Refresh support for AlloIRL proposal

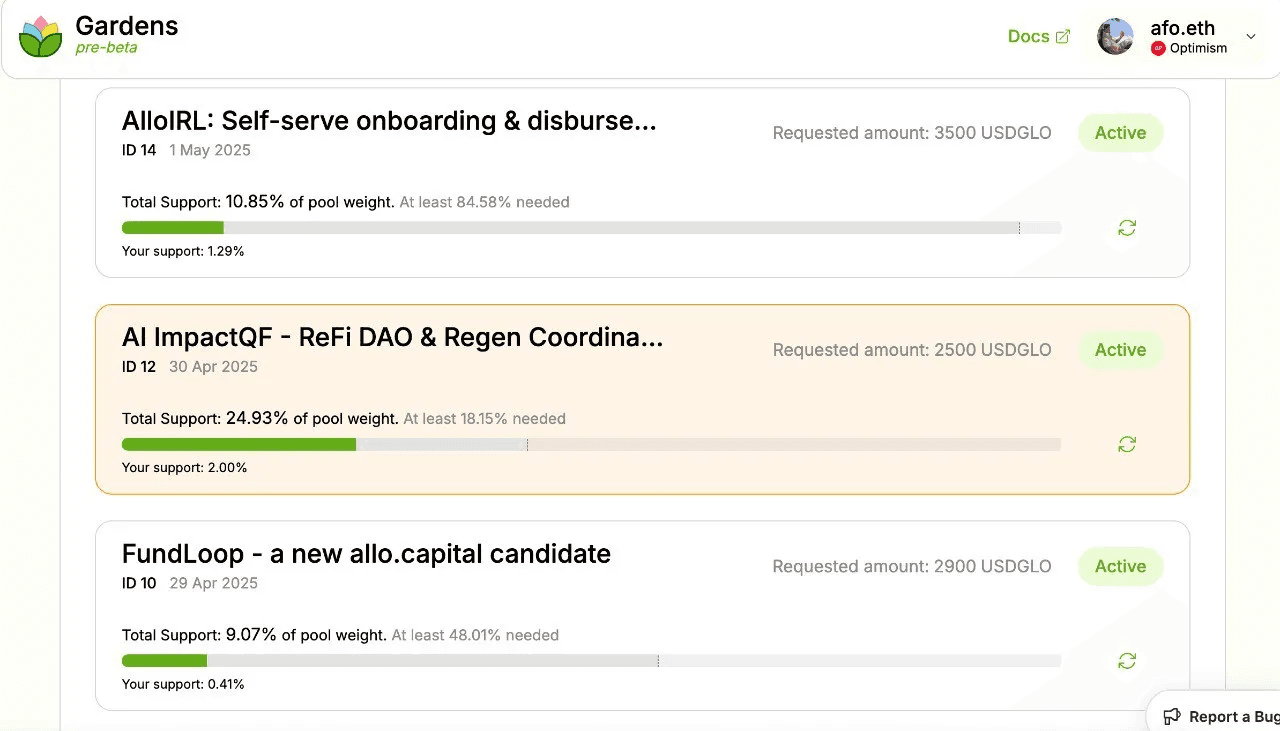click(x=1127, y=228)
